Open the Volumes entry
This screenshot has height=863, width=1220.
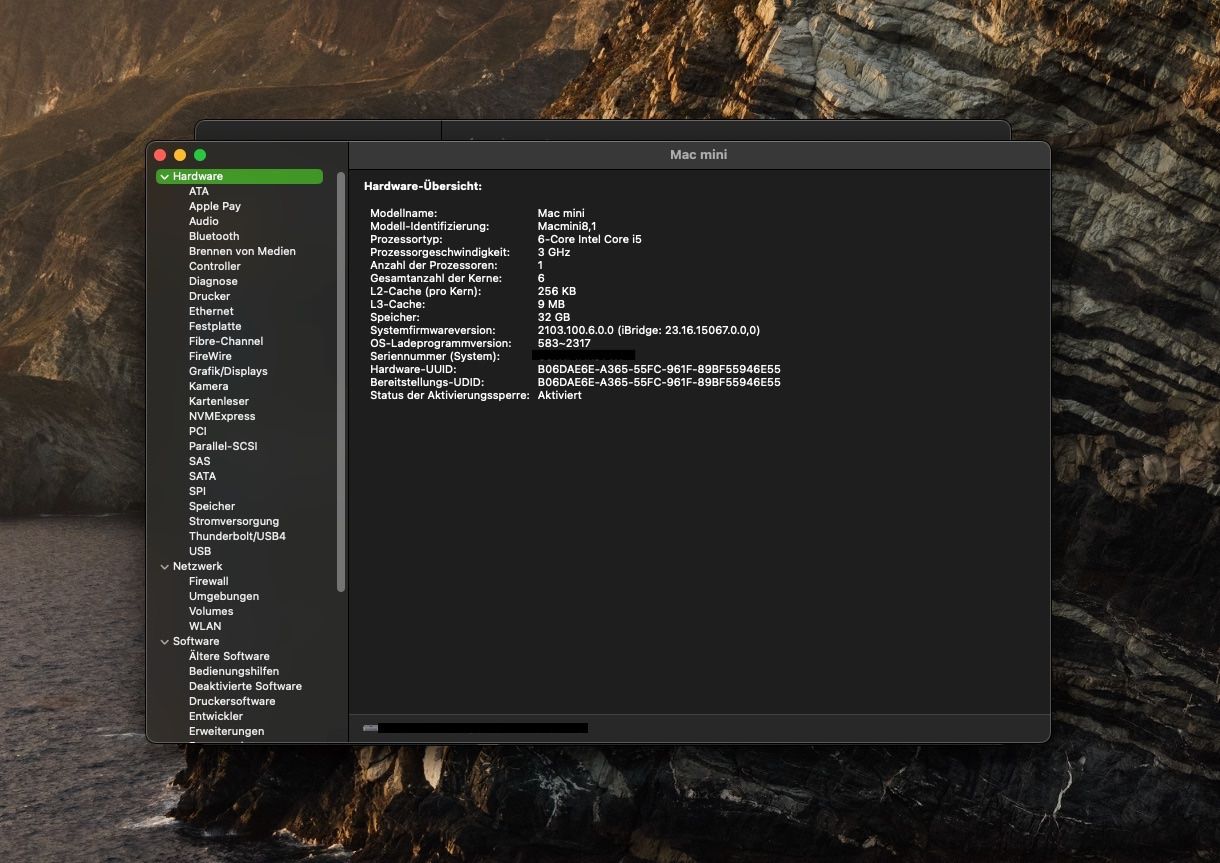pyautogui.click(x=211, y=611)
